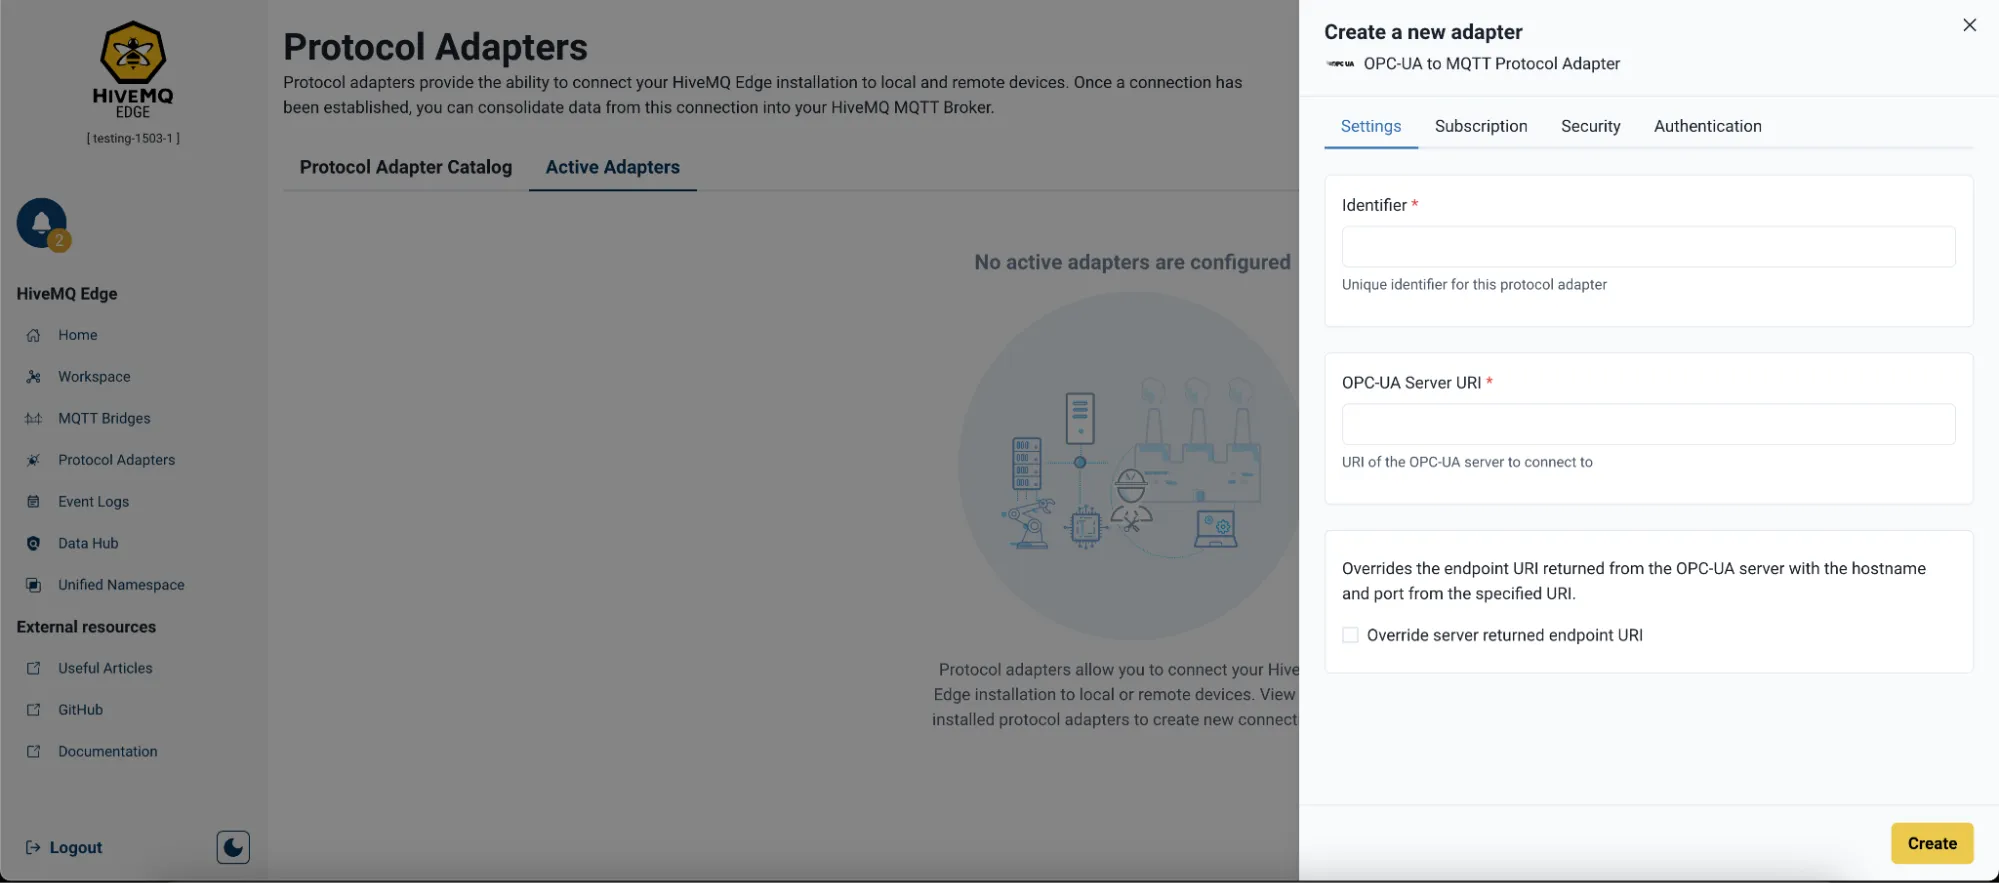Focus the OPC-UA Server URI input field
Viewport: 1999px width, 884px height.
(1648, 424)
